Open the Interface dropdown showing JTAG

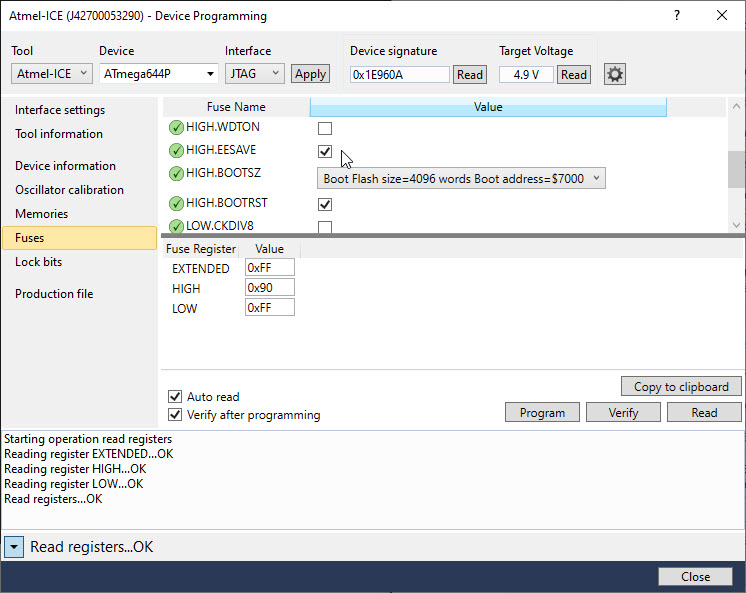click(x=255, y=74)
